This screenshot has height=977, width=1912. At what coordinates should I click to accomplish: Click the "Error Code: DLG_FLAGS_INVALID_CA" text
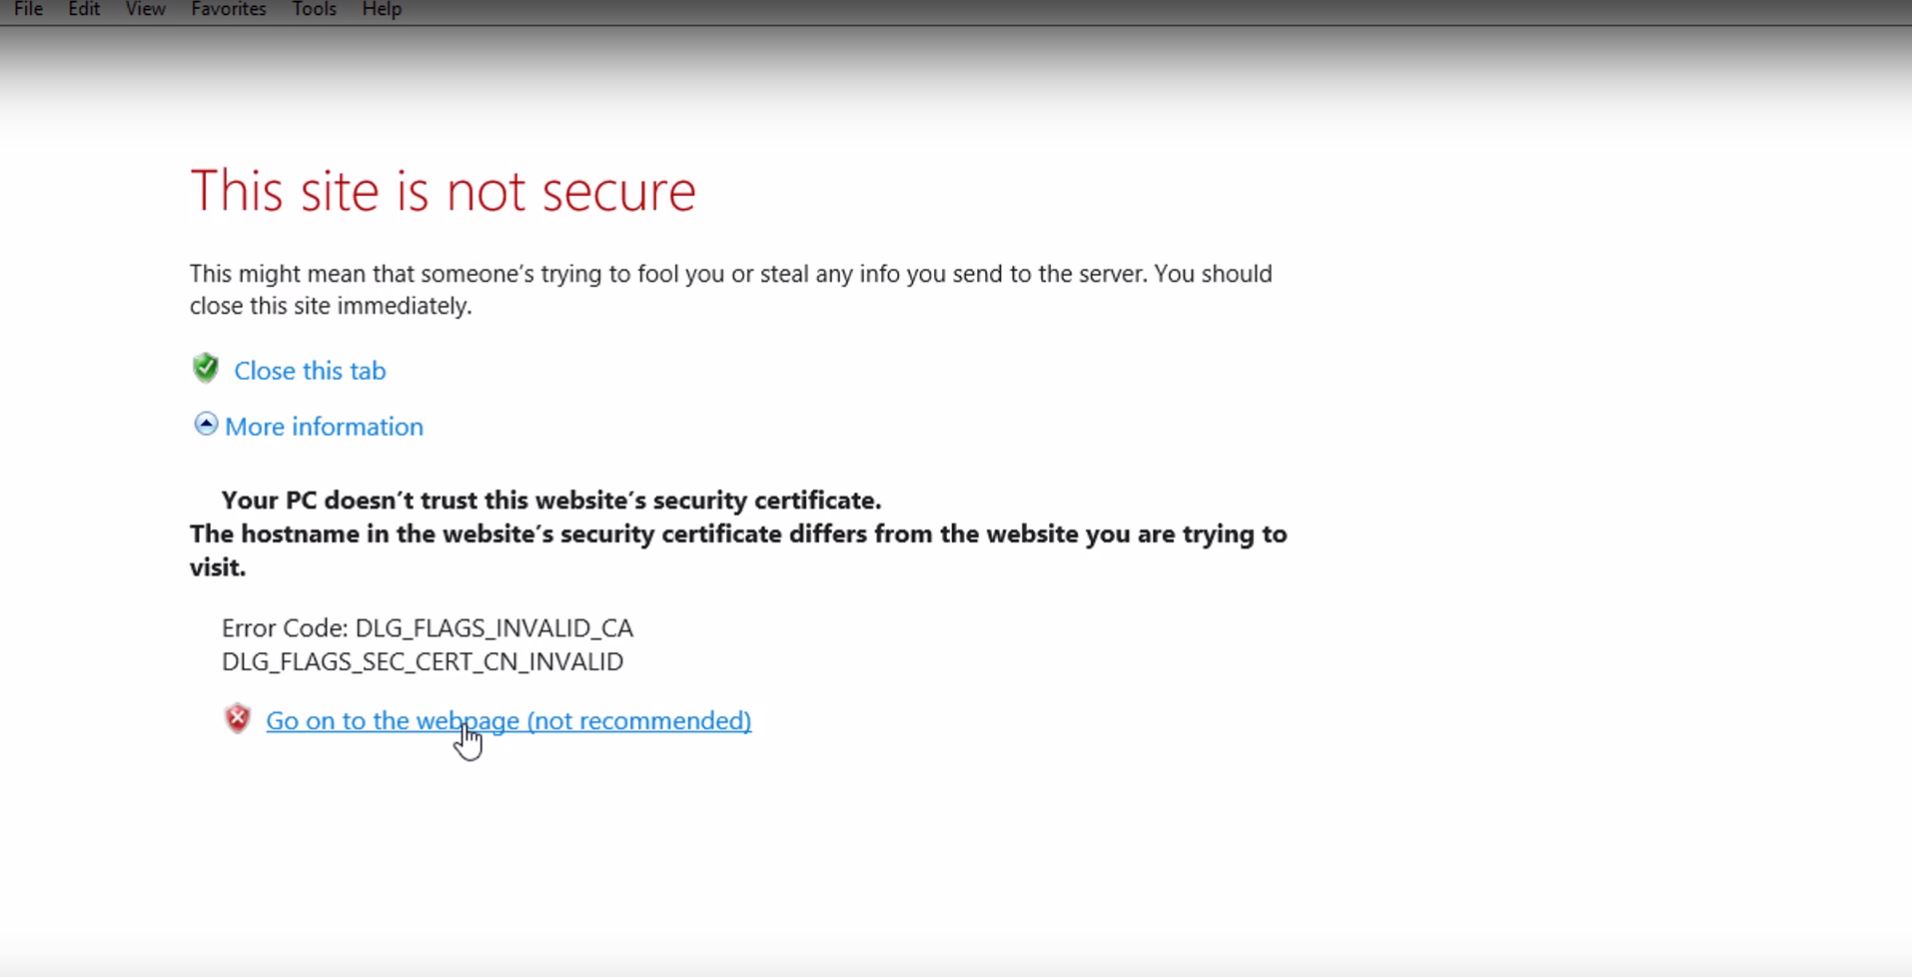click(x=427, y=628)
